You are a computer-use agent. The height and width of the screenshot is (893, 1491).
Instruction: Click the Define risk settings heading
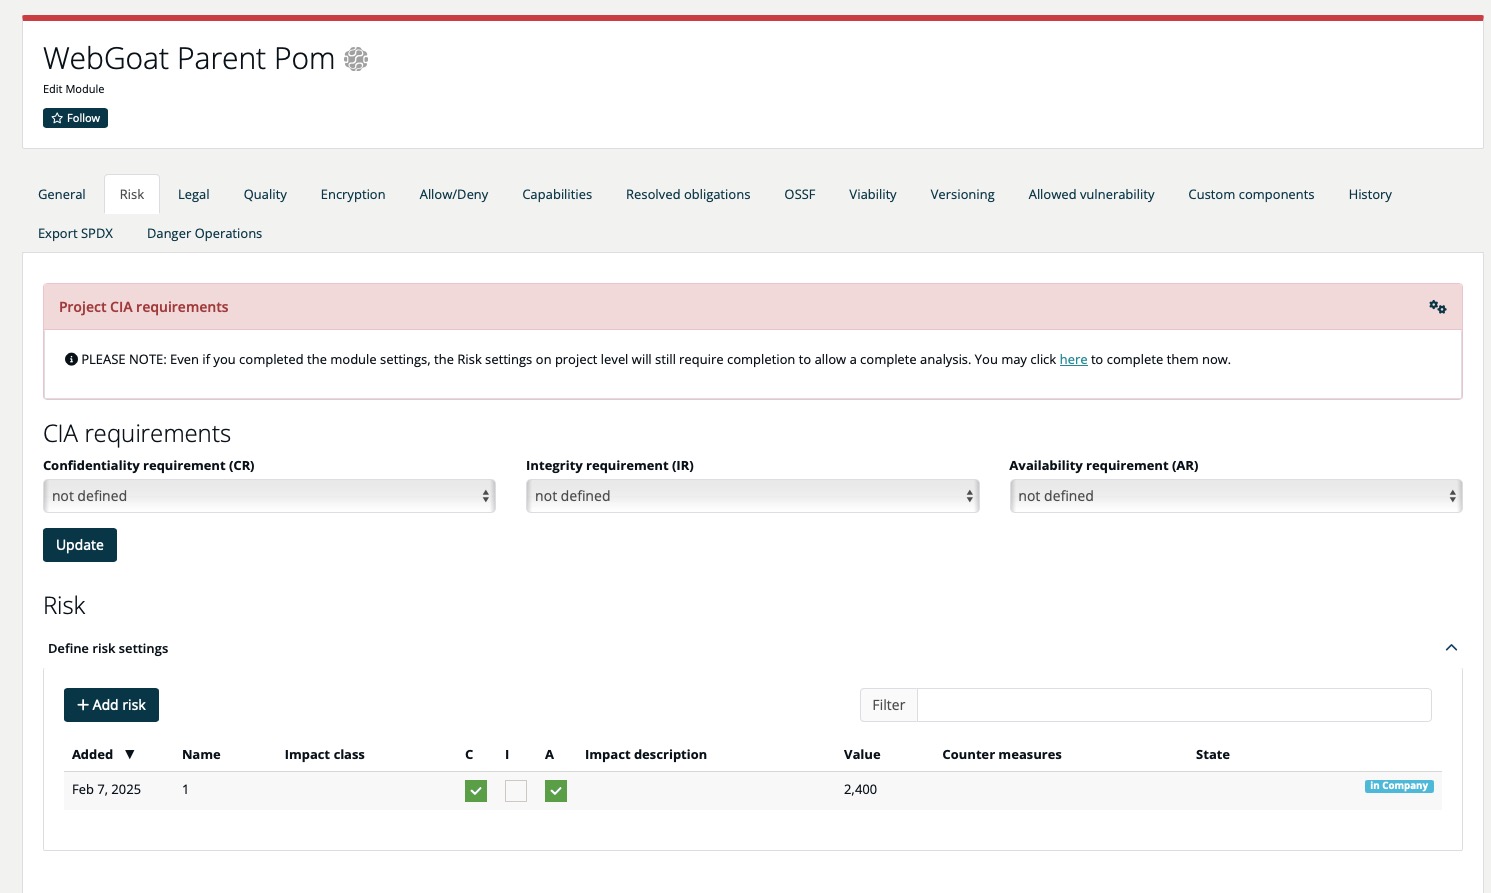point(108,648)
